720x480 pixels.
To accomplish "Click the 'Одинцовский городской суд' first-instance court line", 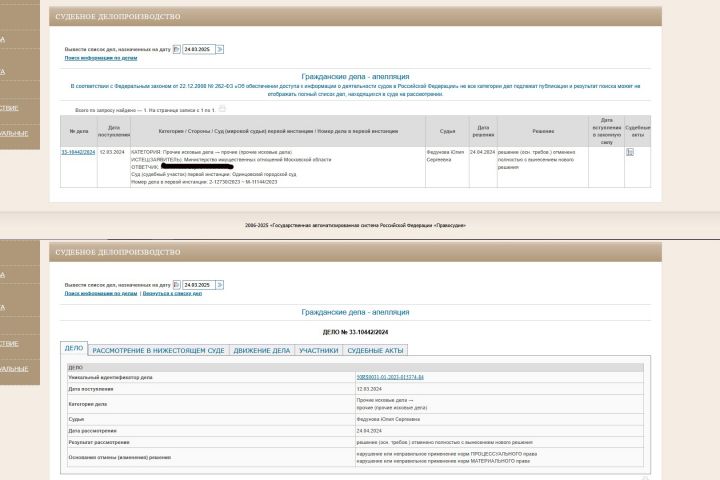I will coord(214,175).
